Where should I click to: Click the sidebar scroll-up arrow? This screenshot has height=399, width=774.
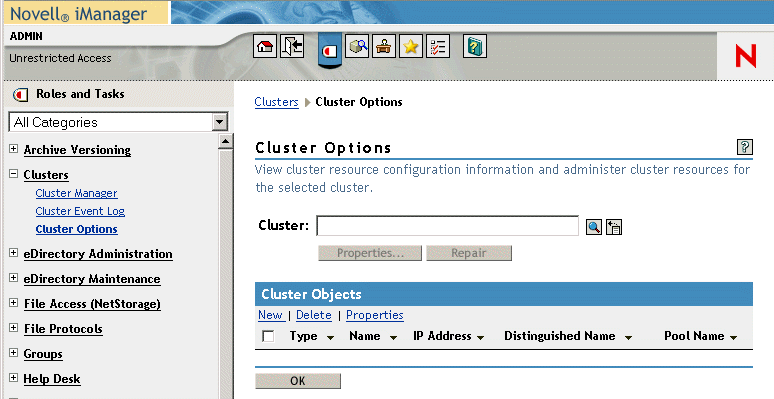225,141
